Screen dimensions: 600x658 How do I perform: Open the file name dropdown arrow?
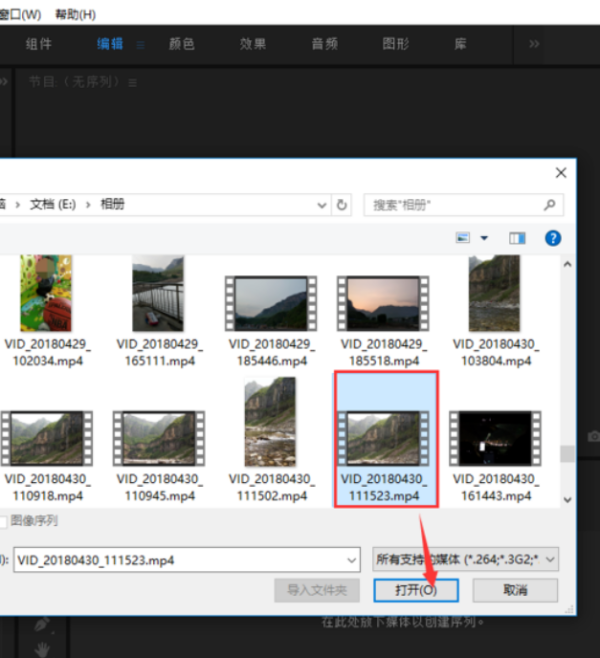[x=352, y=560]
